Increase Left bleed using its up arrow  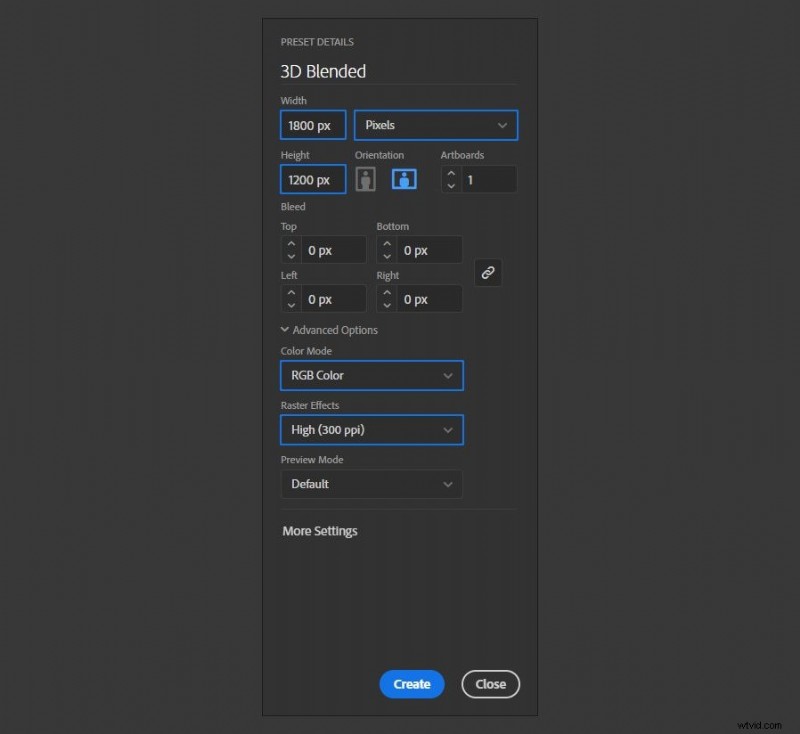[290, 293]
